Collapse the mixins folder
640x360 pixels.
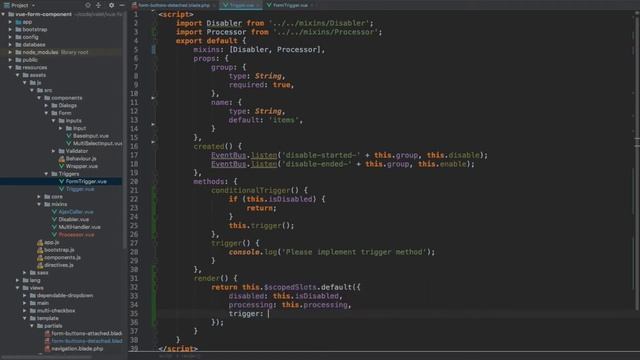39,204
